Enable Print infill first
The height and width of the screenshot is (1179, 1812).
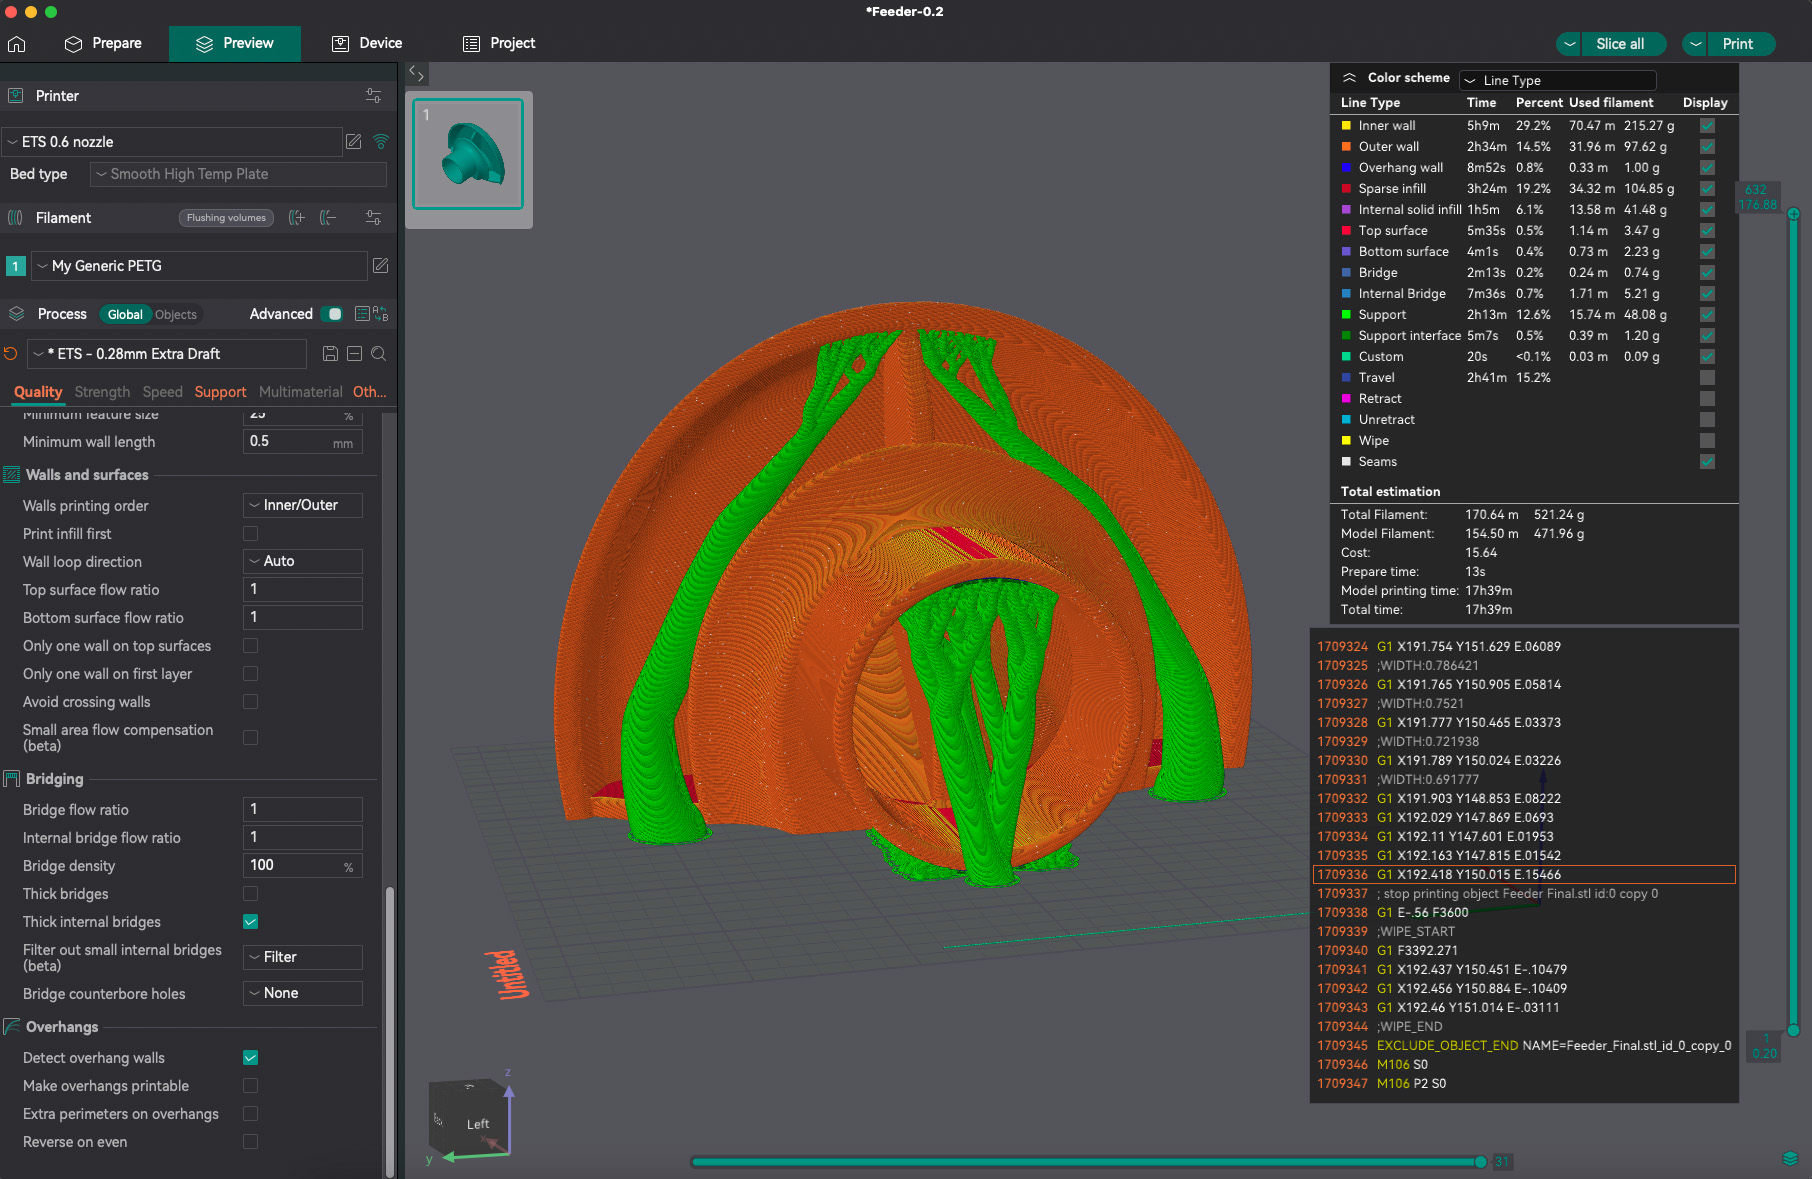[251, 534]
